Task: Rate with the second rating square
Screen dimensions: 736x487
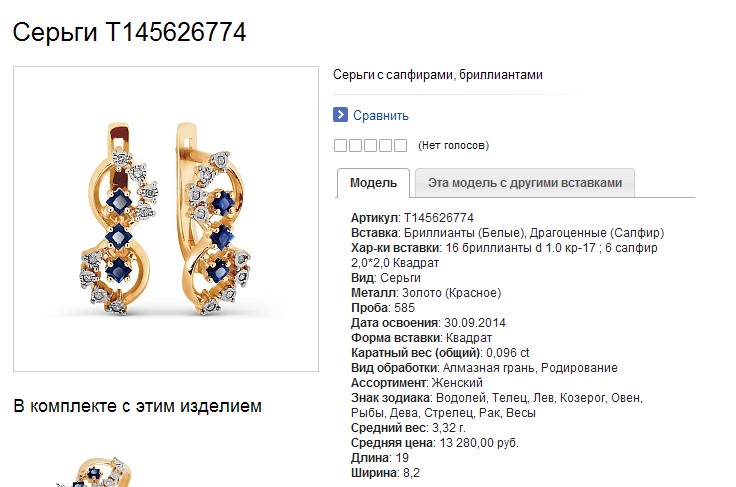Action: point(355,145)
